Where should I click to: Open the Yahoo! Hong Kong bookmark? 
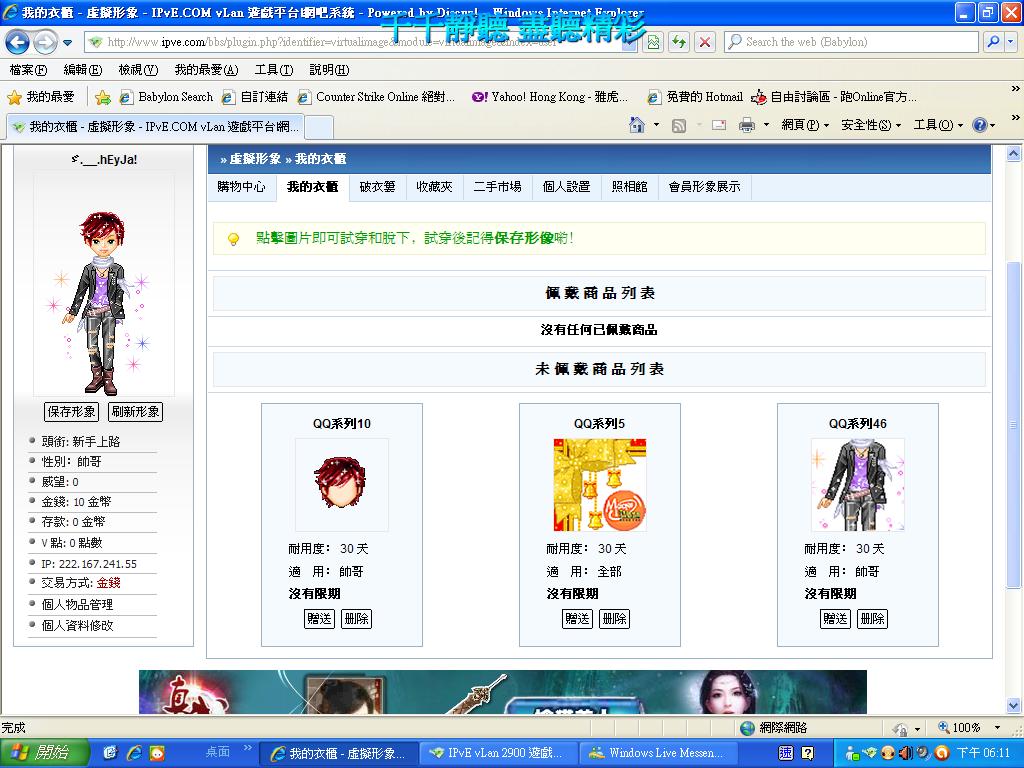pos(550,97)
